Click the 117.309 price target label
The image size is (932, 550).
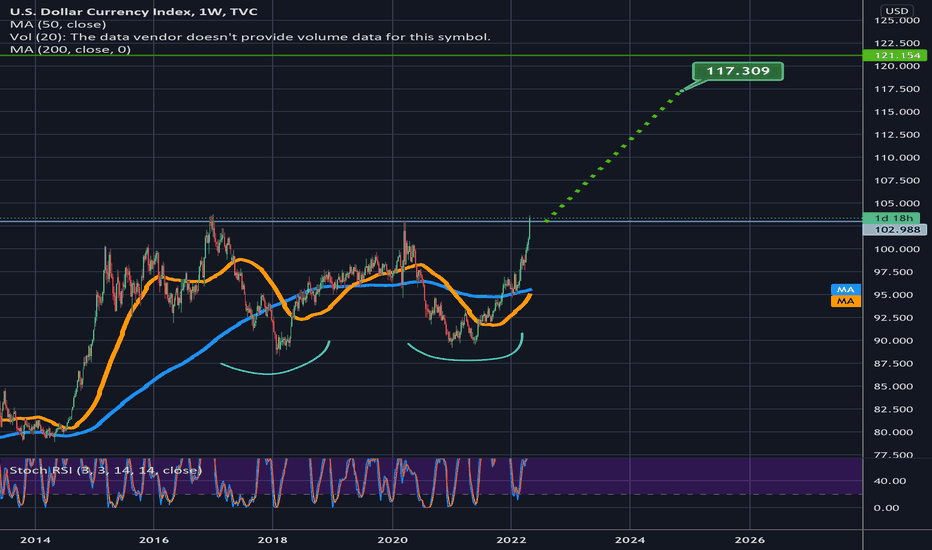pos(738,71)
